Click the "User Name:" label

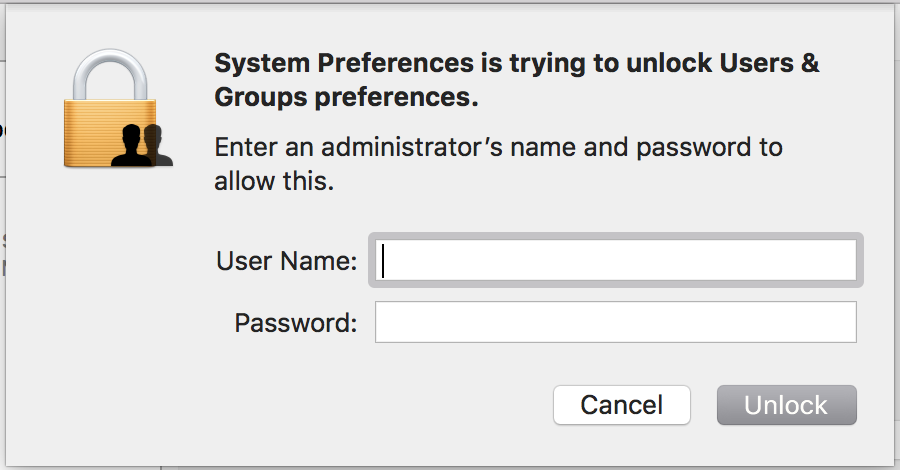pos(286,262)
